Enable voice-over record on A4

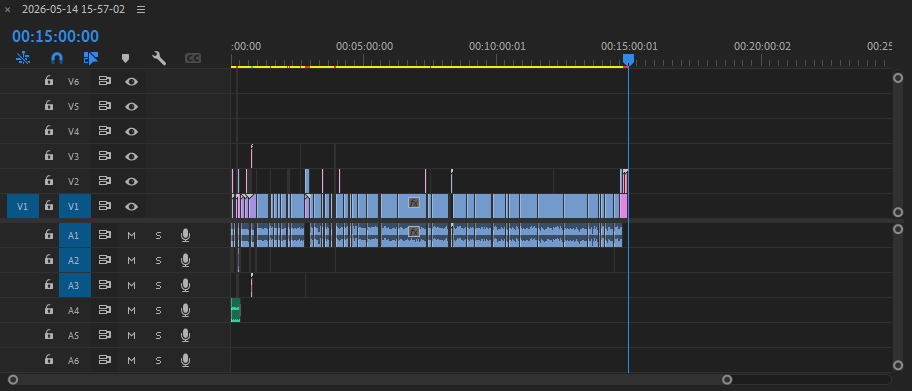click(186, 310)
